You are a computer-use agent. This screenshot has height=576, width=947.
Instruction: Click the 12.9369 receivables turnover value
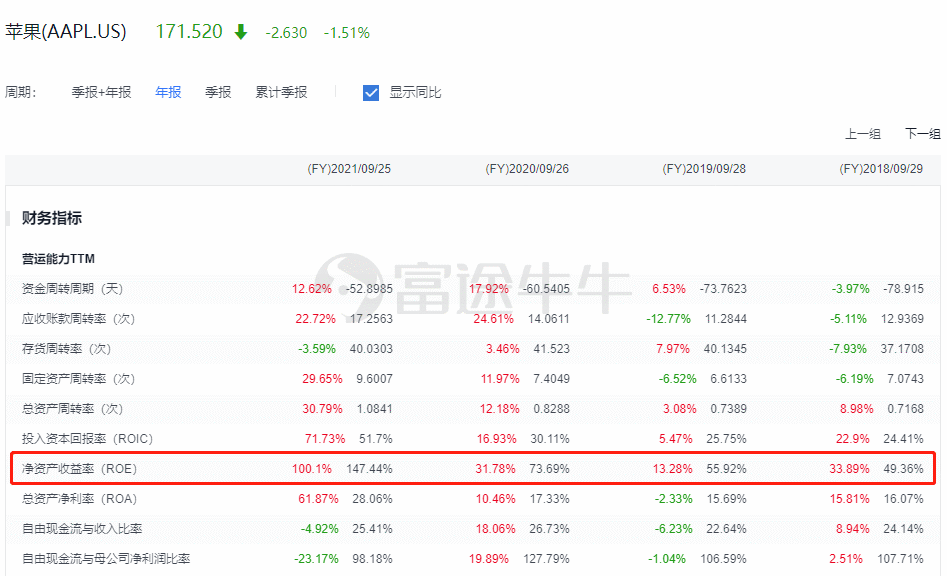click(902, 319)
